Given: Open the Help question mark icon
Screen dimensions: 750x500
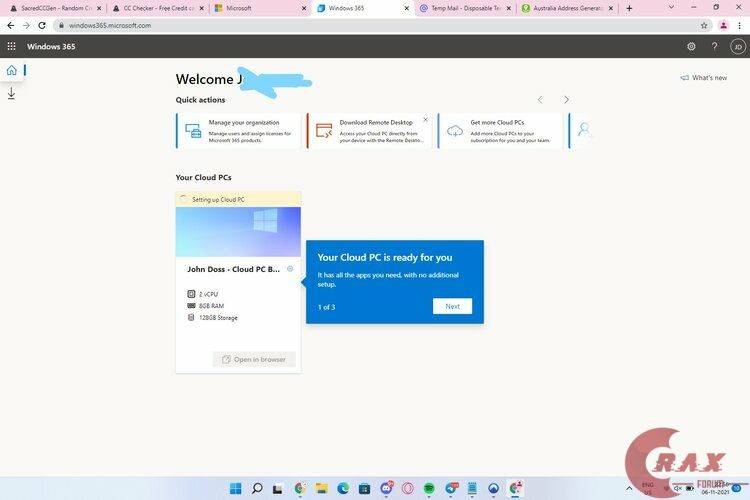Looking at the screenshot, I should point(714,46).
